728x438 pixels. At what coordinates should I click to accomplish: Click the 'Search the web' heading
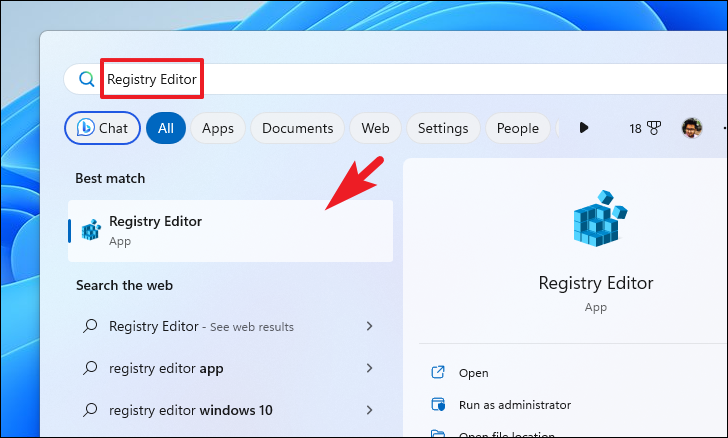(124, 285)
